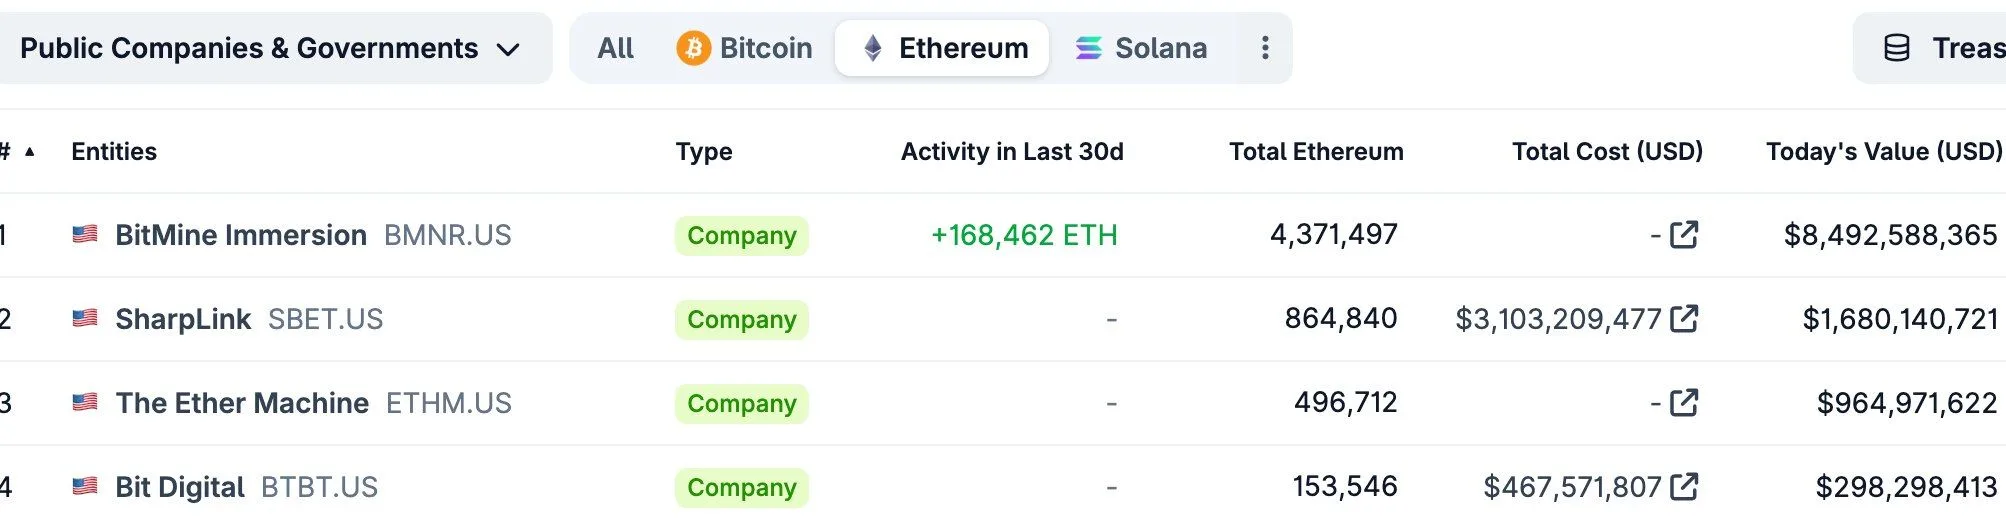Click the three-dot more coins icon
Screen dimensions: 2006x528
pyautogui.click(x=1265, y=48)
